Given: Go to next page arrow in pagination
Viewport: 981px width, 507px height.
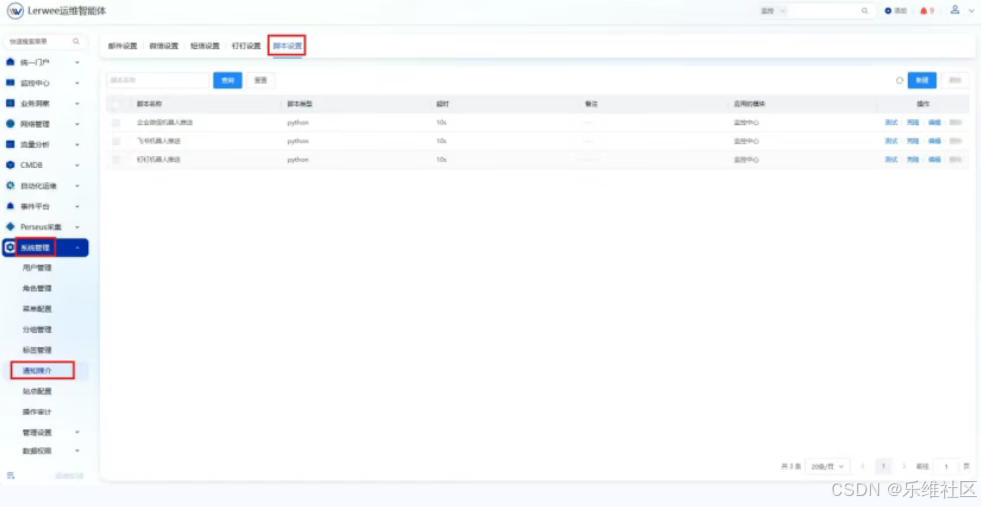Looking at the screenshot, I should [x=903, y=466].
